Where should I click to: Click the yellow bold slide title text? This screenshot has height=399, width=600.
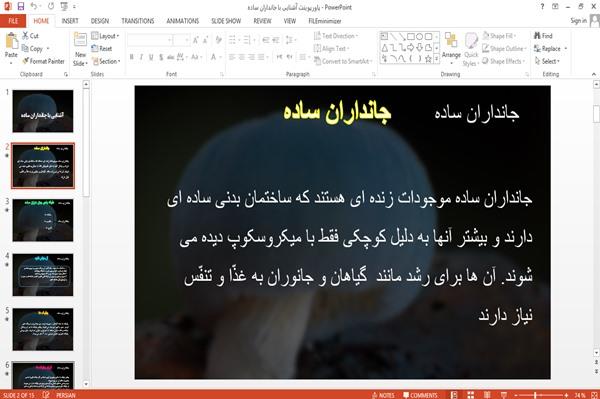click(337, 112)
